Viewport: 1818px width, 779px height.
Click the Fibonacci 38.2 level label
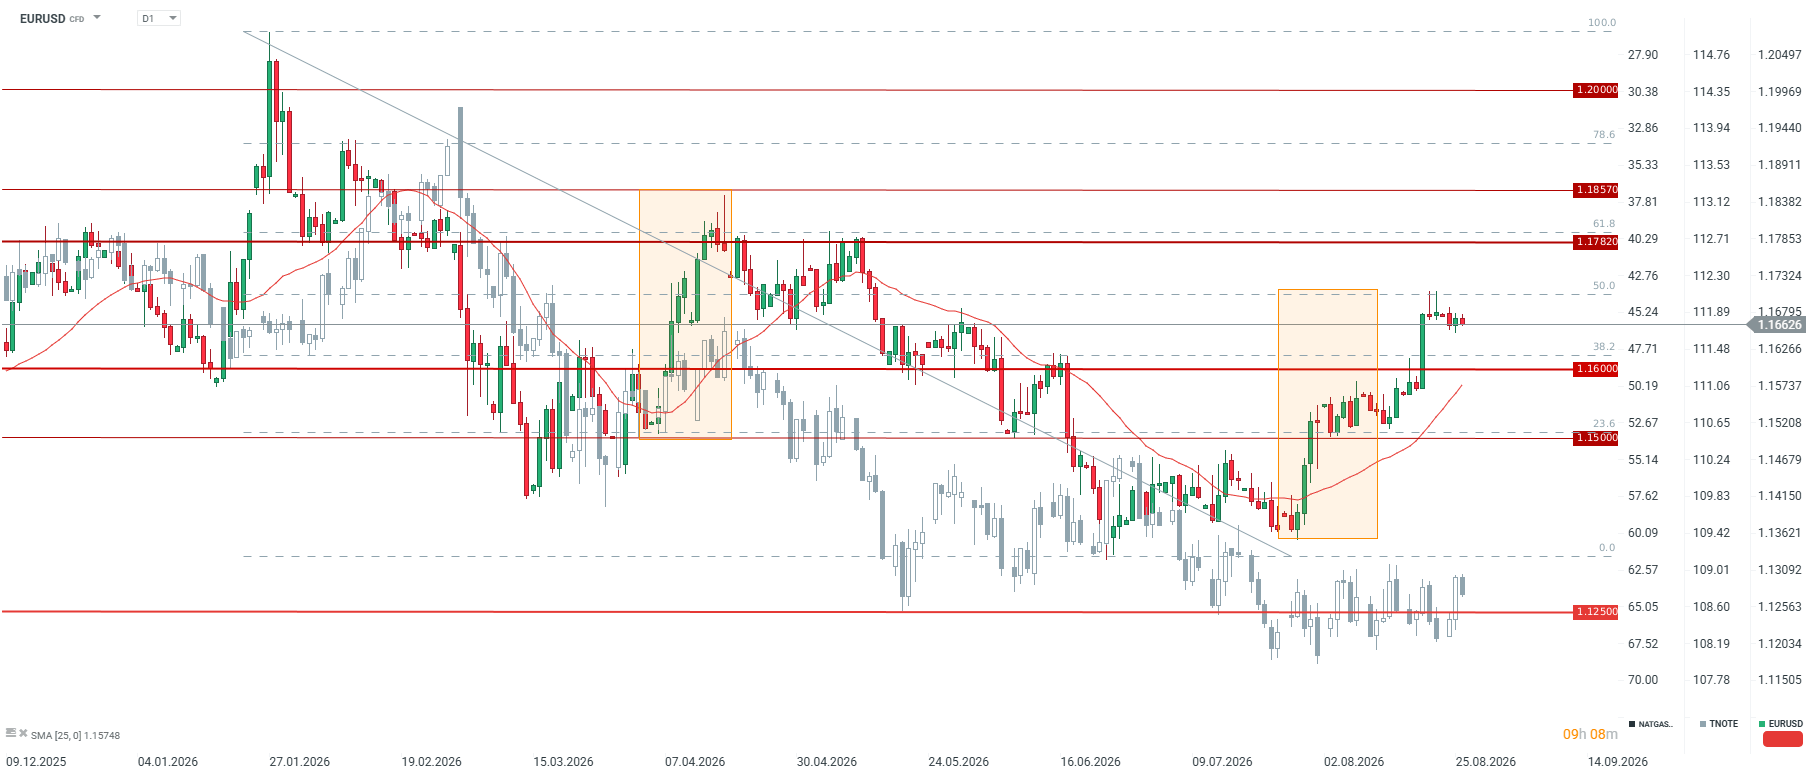(x=1604, y=347)
